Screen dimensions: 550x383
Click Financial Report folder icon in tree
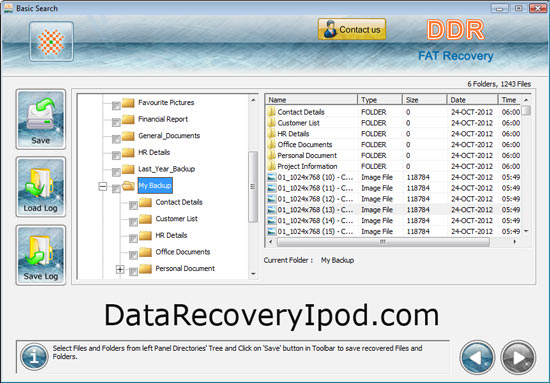(128, 119)
